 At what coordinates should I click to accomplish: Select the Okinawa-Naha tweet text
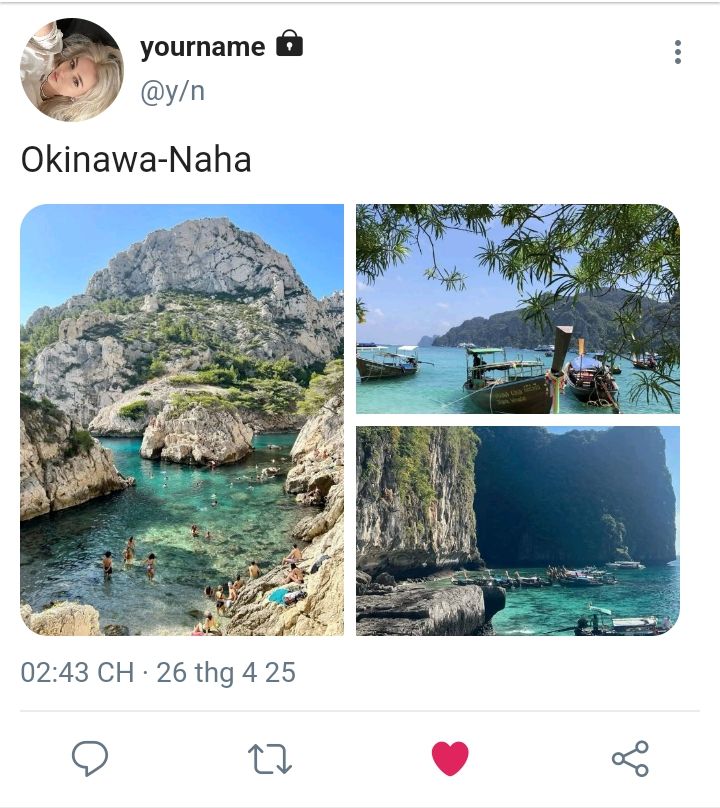(136, 159)
